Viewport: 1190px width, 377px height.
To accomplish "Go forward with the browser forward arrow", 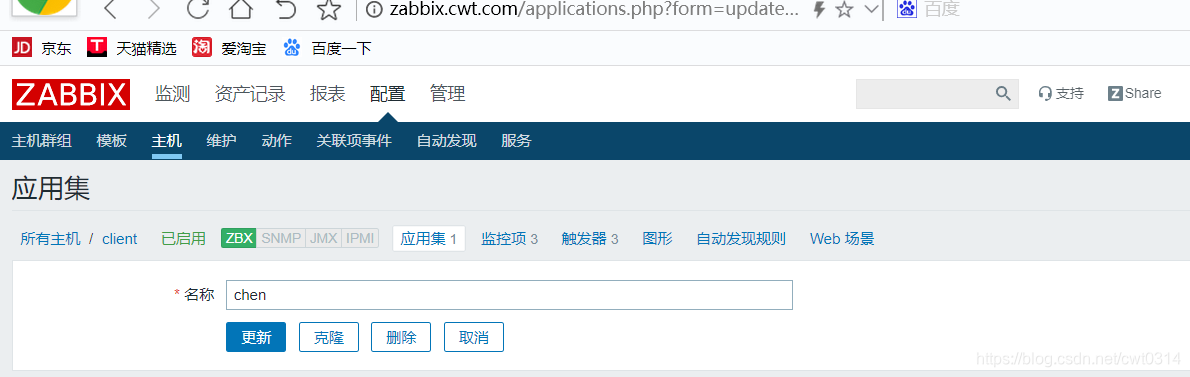I will tap(154, 9).
